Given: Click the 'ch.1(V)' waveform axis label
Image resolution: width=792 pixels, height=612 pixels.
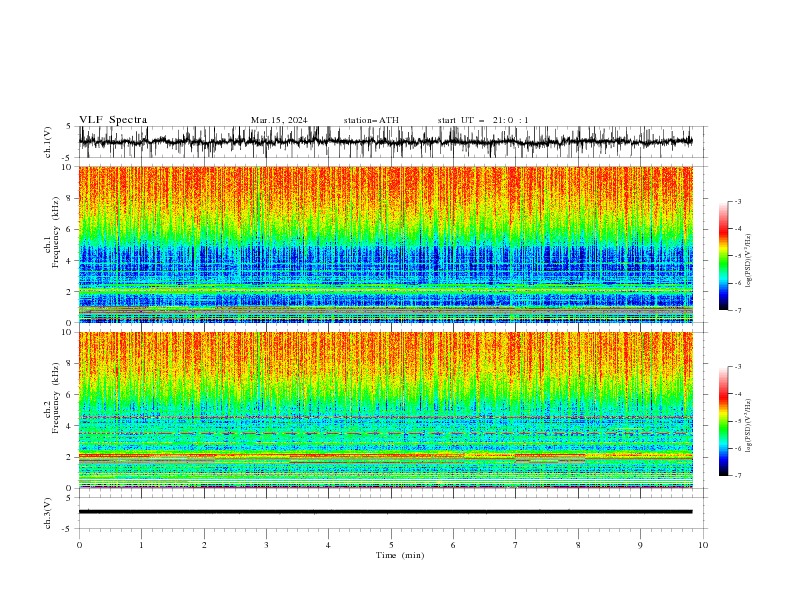Looking at the screenshot, I should 48,142.
